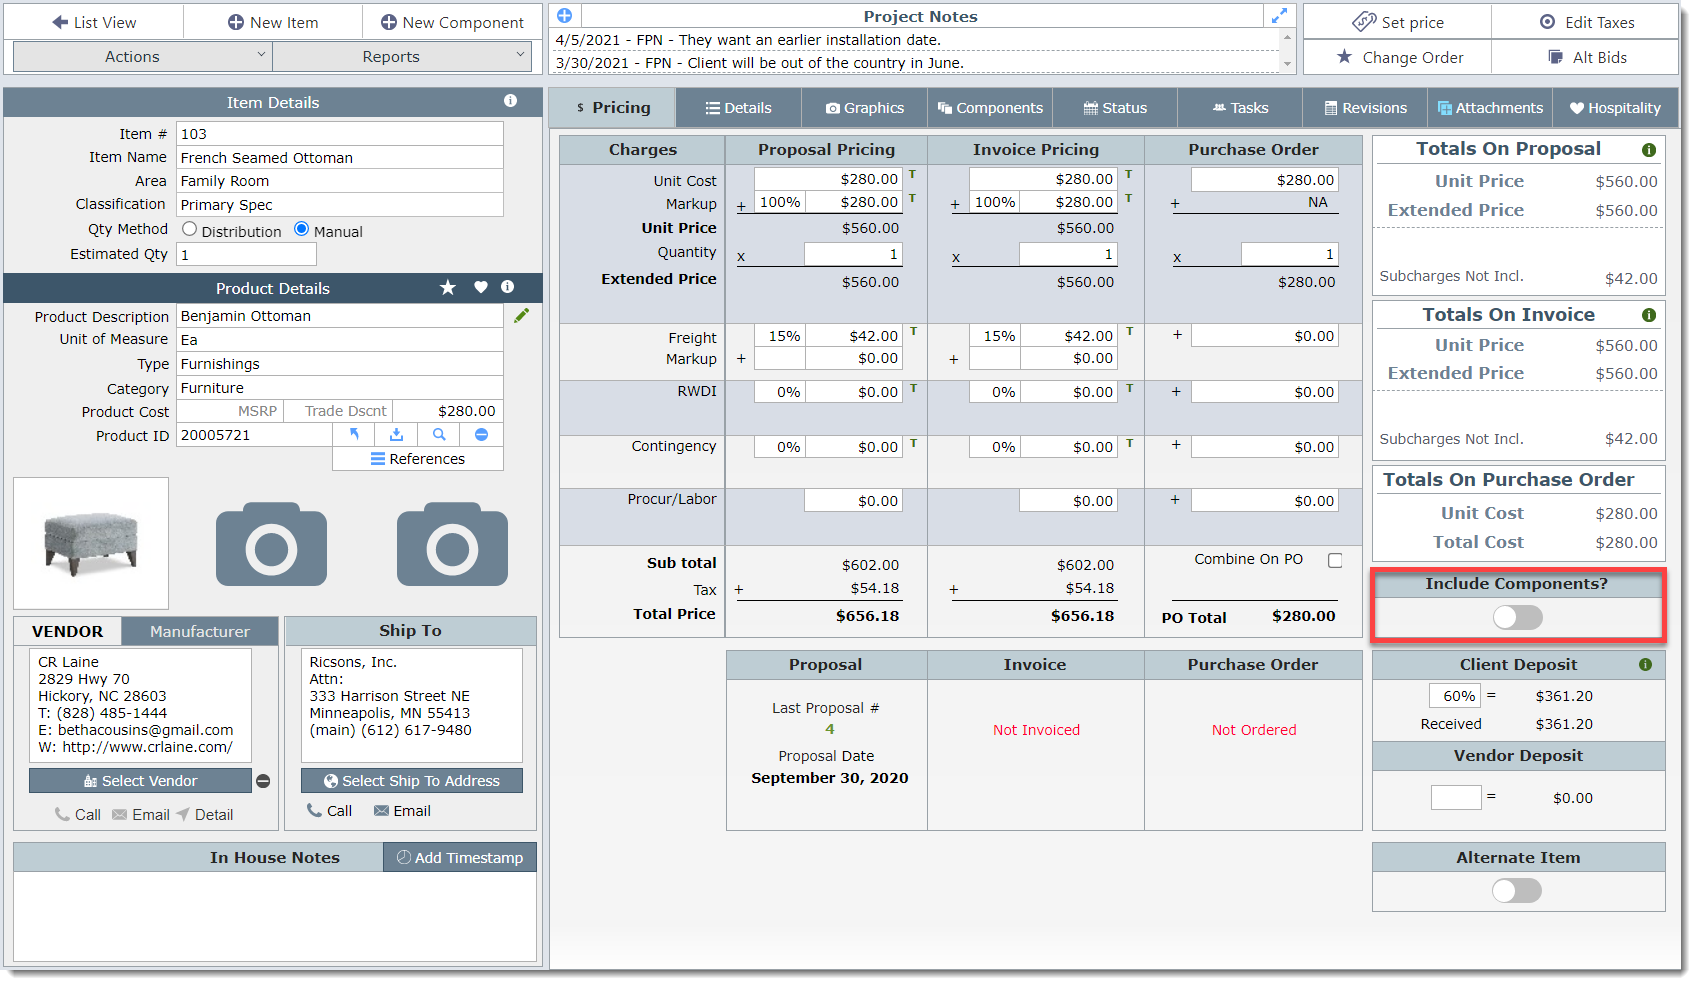
Task: Click Select Vendor button
Action: tap(140, 781)
